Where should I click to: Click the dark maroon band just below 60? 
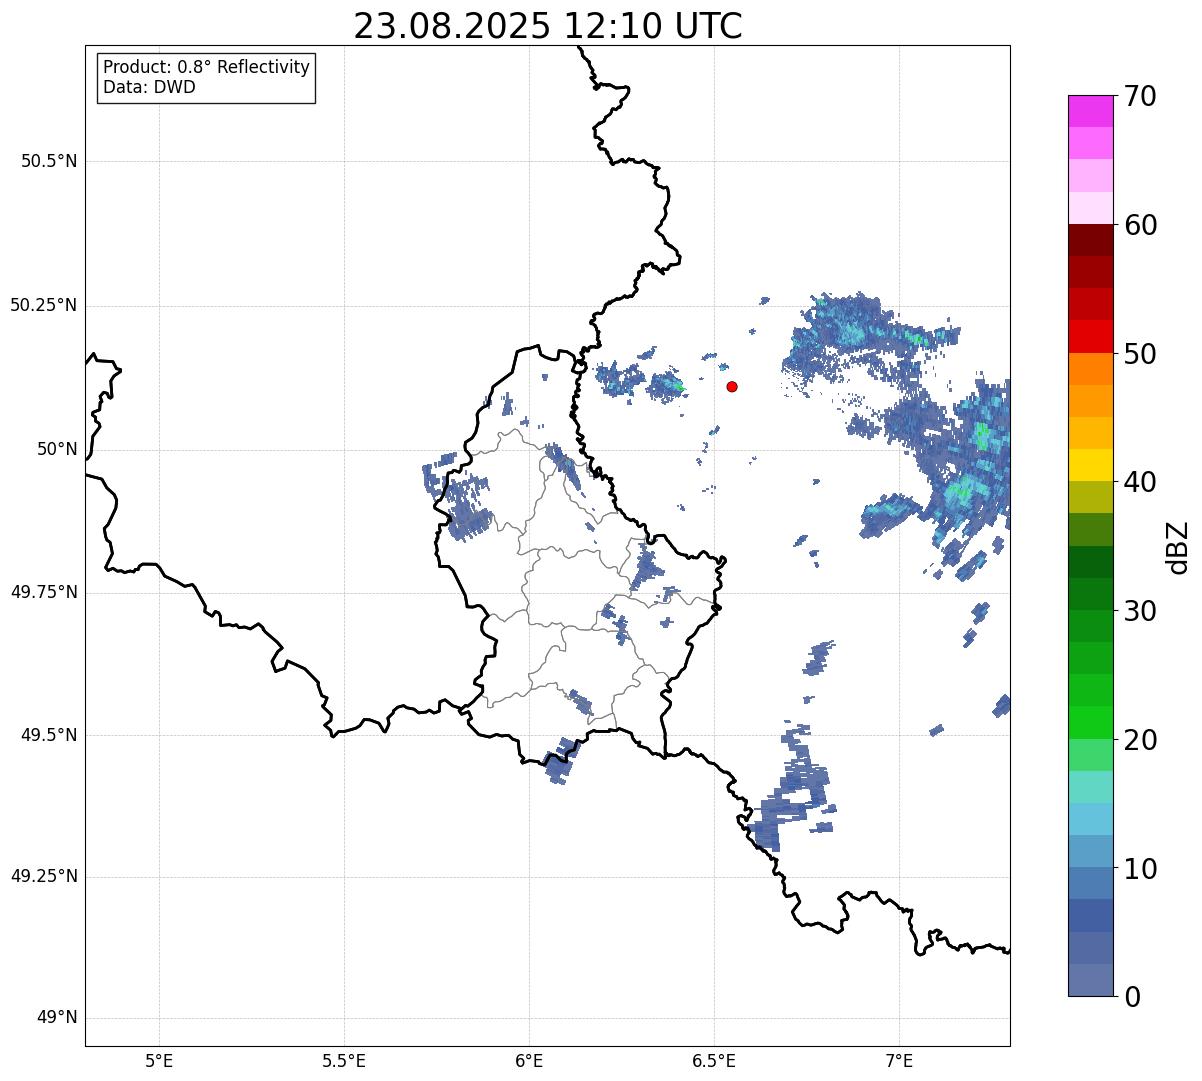click(x=1091, y=240)
